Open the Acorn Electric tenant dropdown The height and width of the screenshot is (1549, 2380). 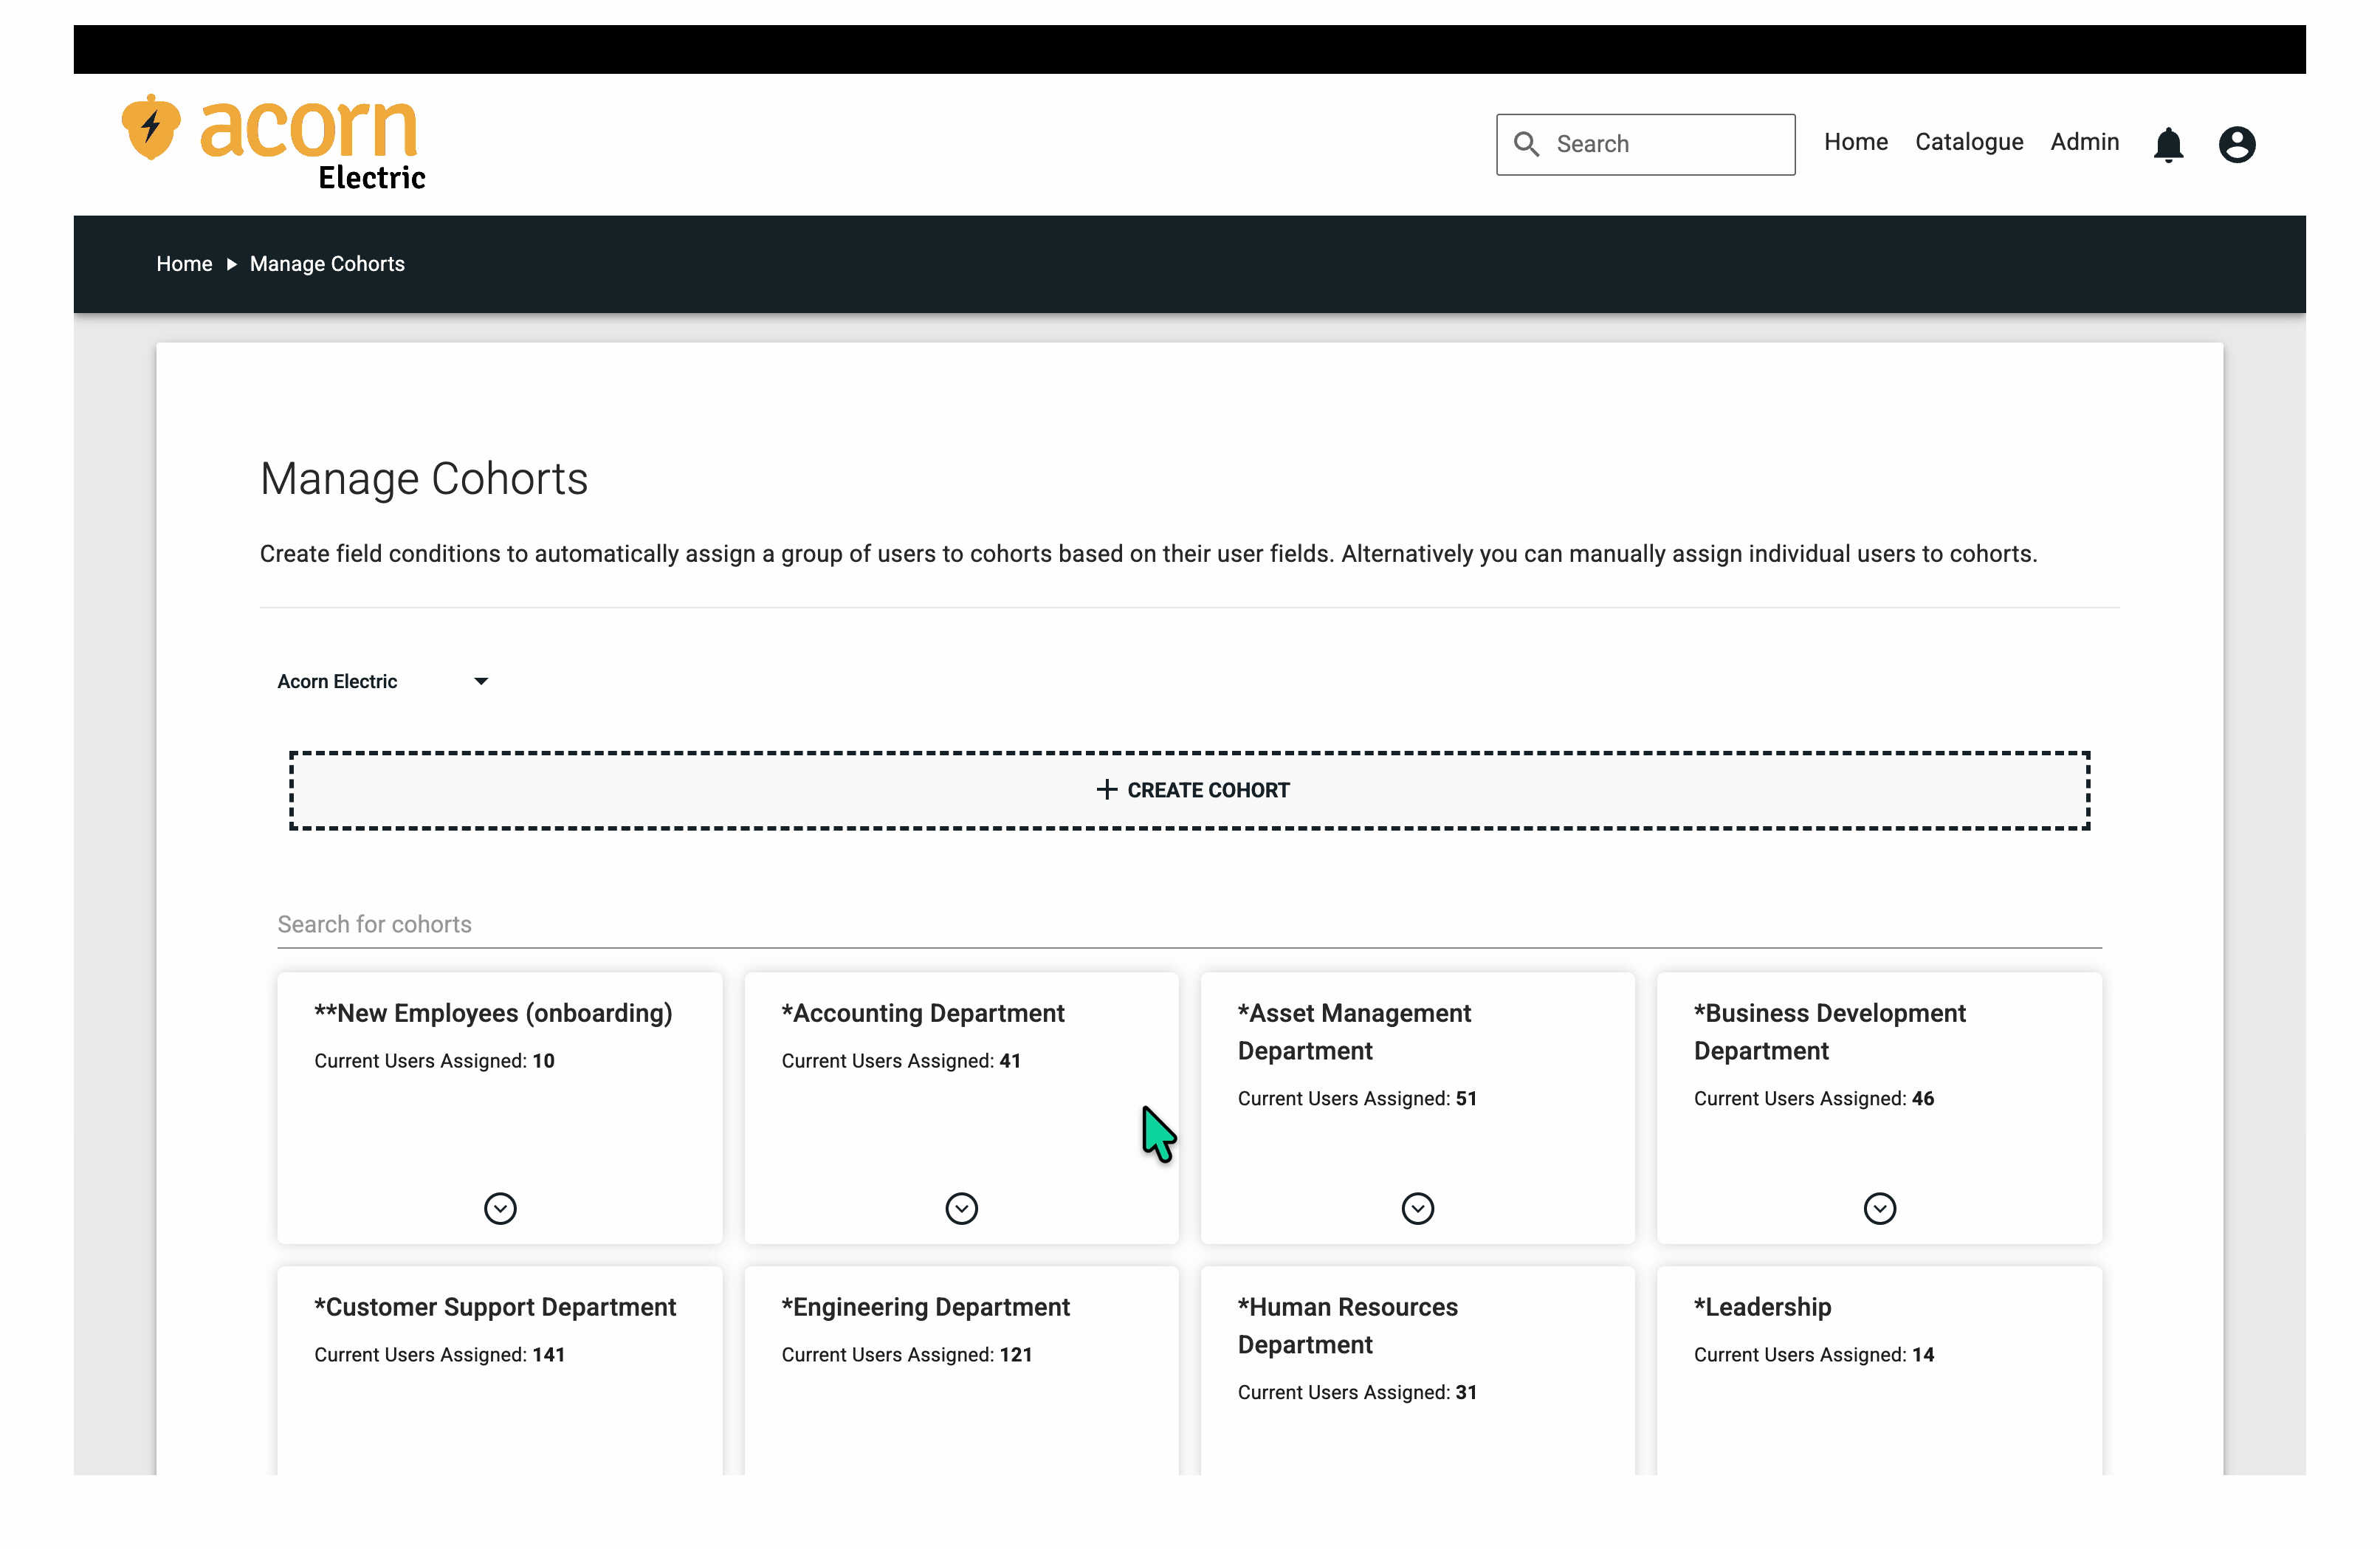click(x=383, y=681)
